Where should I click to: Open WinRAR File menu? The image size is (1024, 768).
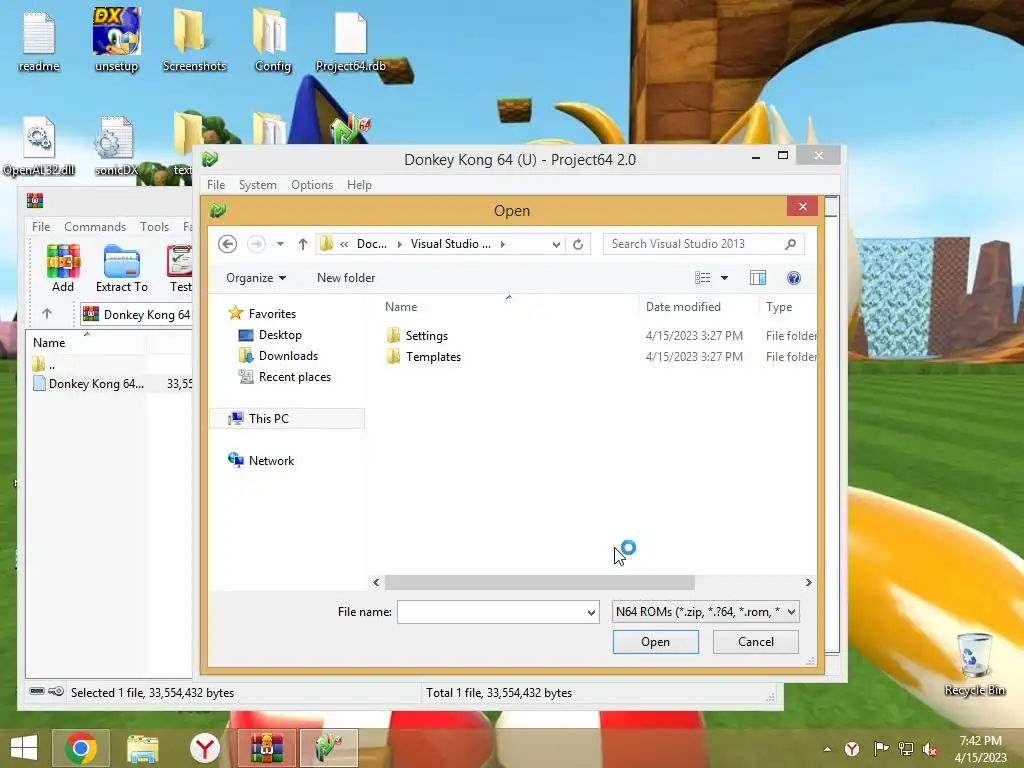tap(40, 227)
